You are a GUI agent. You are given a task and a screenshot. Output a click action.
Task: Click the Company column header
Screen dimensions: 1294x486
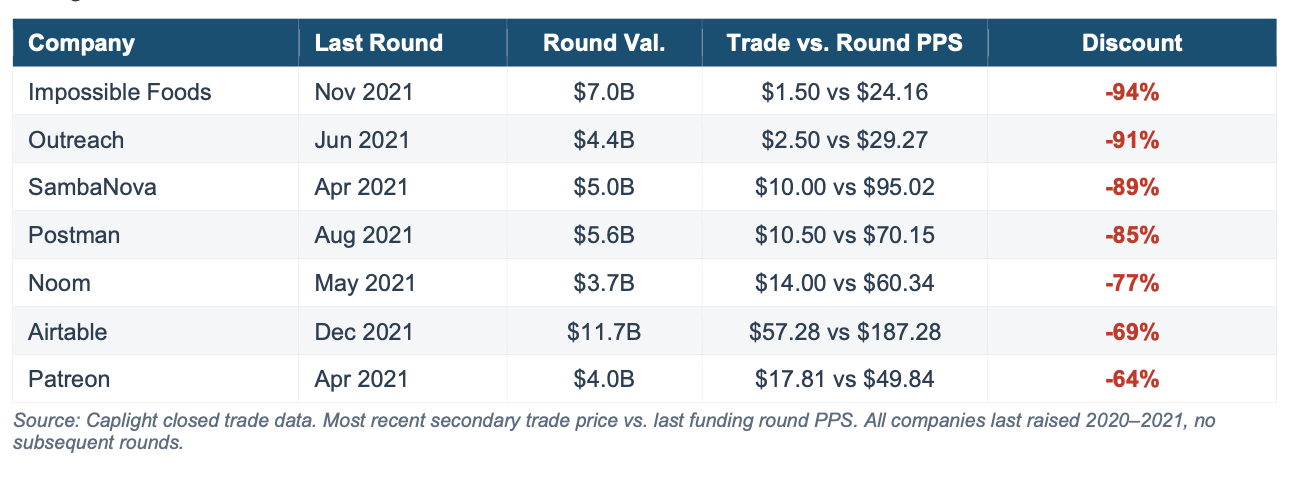[81, 43]
